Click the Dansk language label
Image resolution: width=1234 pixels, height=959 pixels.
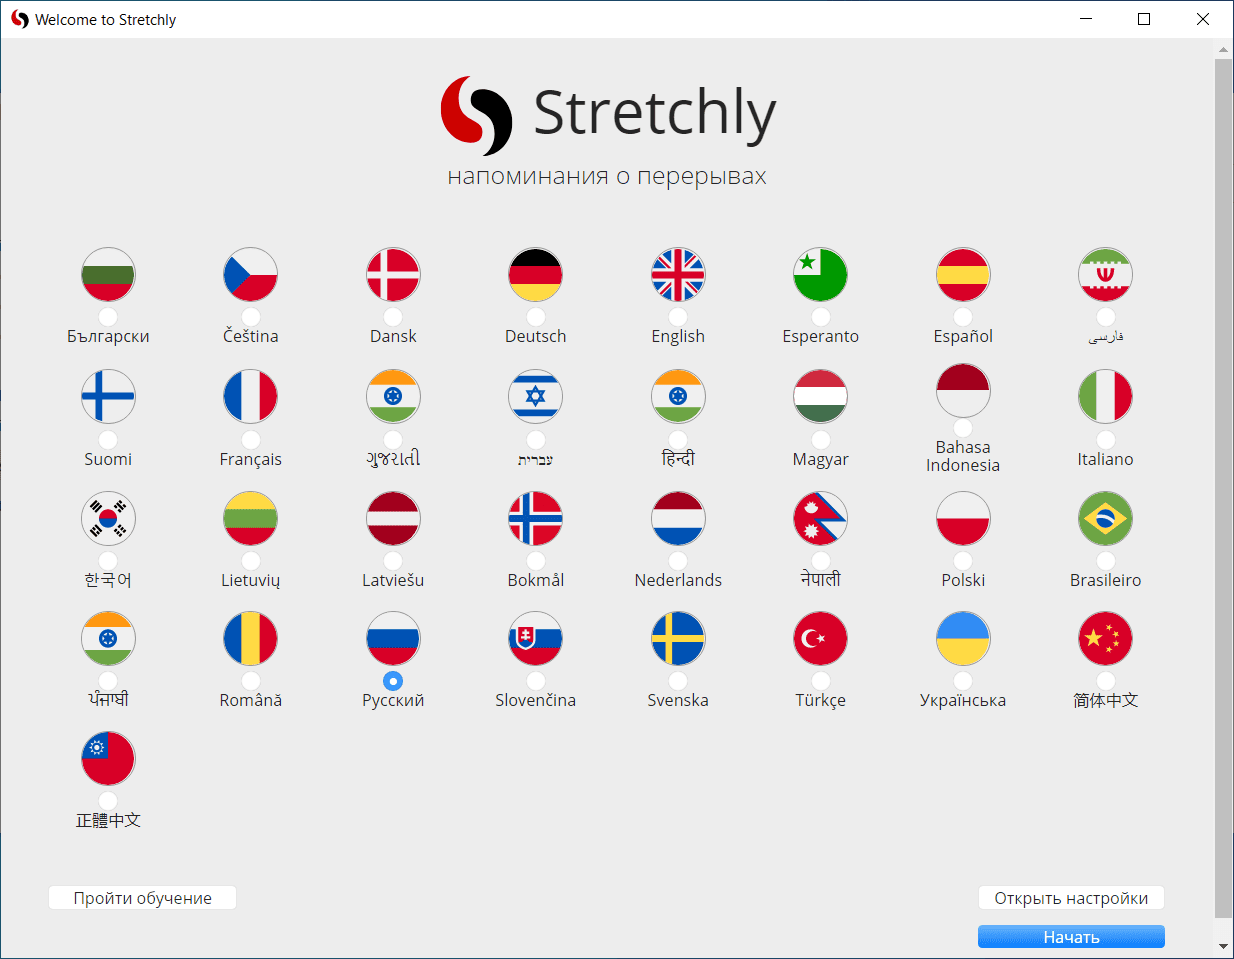(393, 336)
